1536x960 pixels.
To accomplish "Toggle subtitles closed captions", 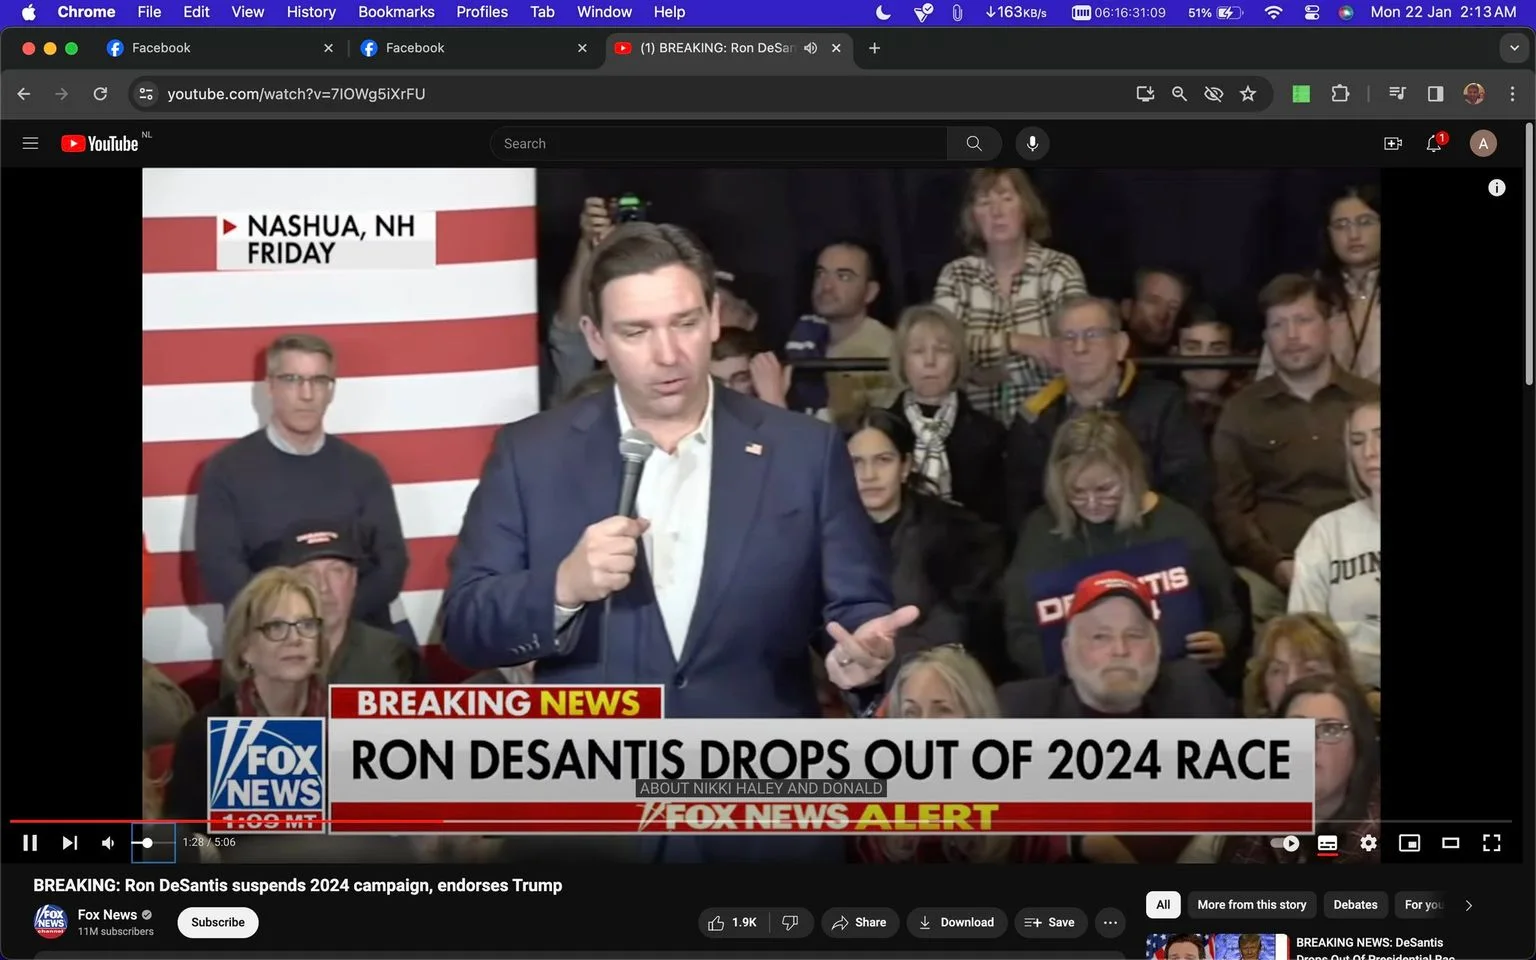I will pyautogui.click(x=1327, y=843).
